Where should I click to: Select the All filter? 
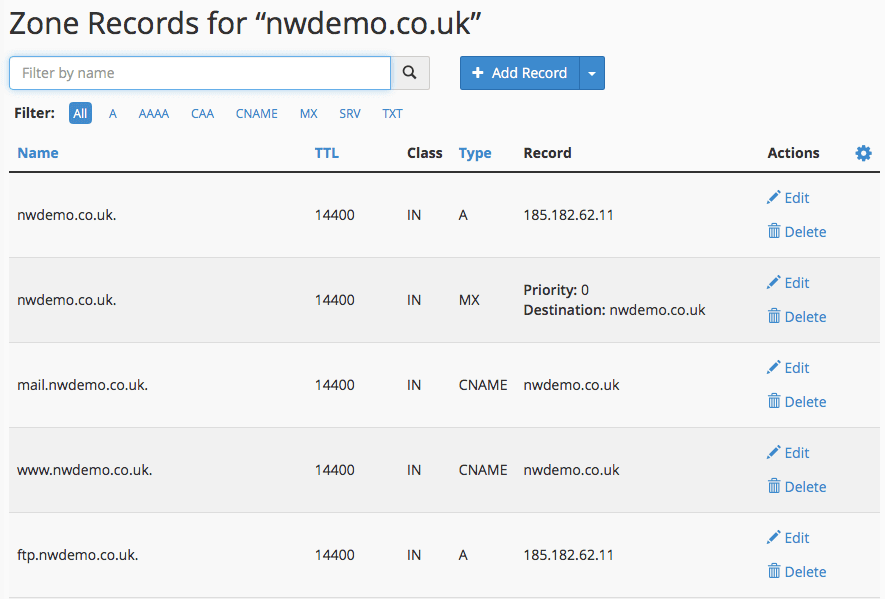80,113
